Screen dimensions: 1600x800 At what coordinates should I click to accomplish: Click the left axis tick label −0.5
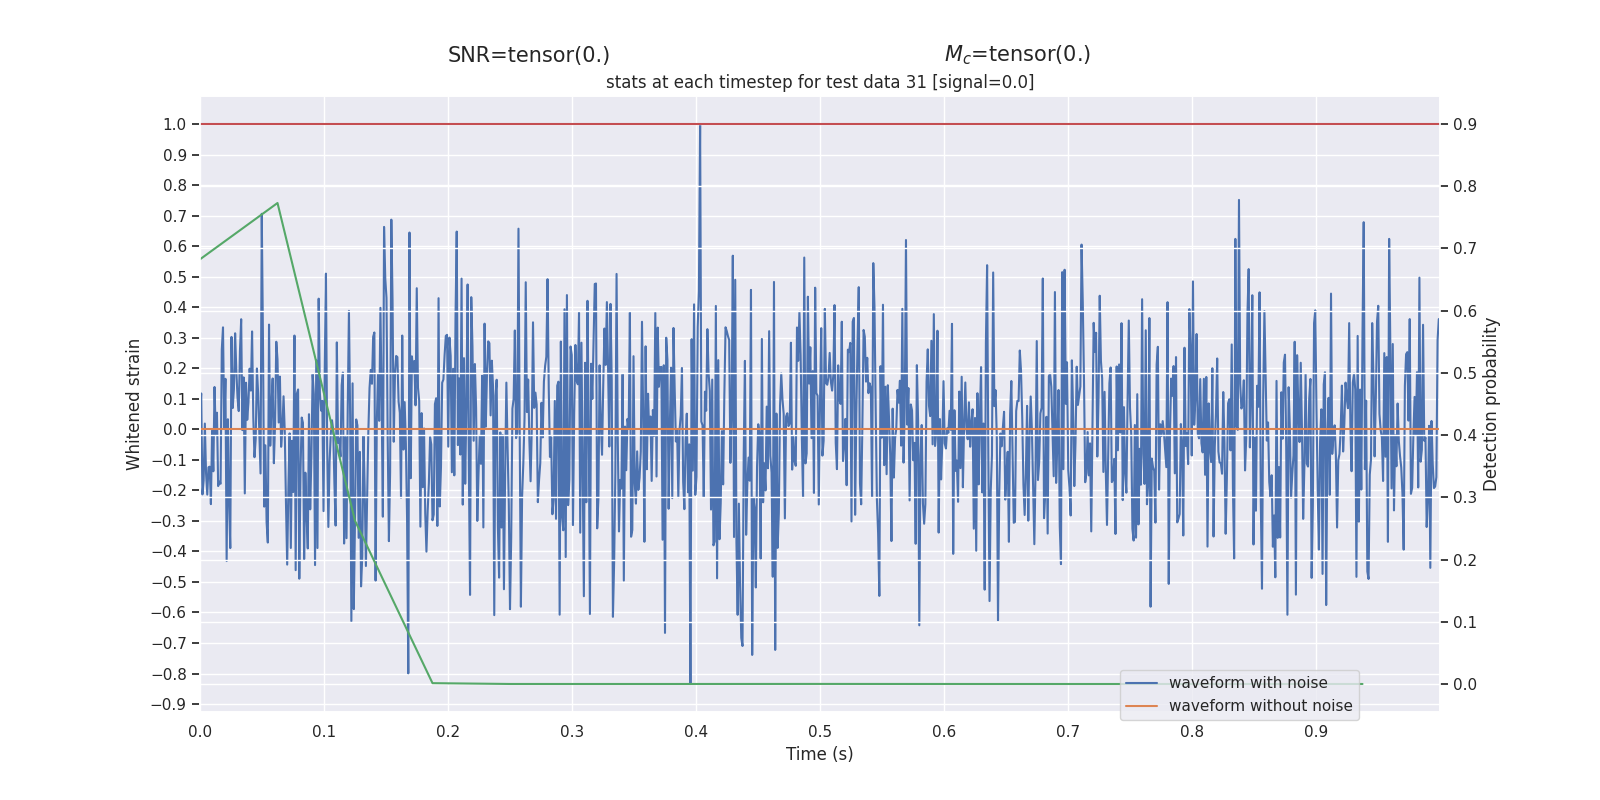point(169,582)
